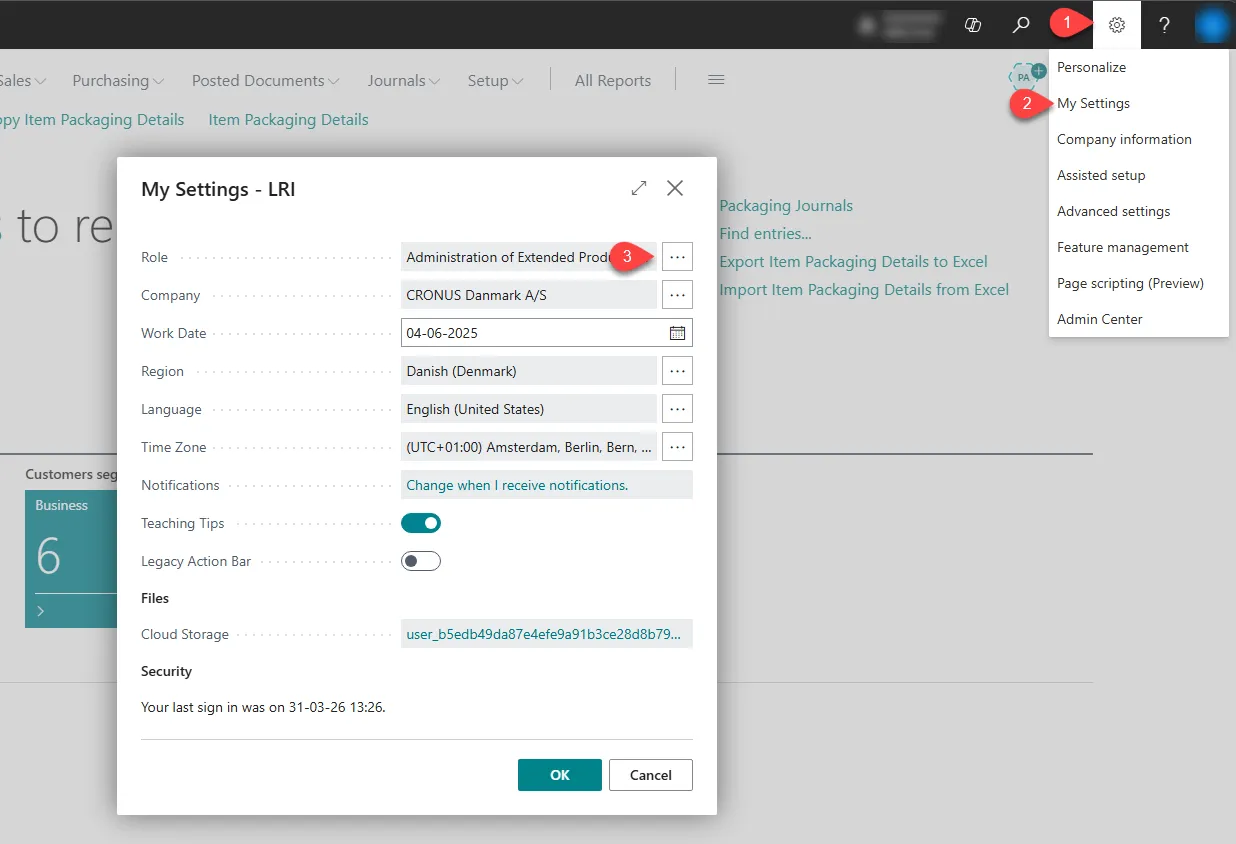Open the Work Date calendar picker
Screen dimensions: 1236x844
pos(677,333)
